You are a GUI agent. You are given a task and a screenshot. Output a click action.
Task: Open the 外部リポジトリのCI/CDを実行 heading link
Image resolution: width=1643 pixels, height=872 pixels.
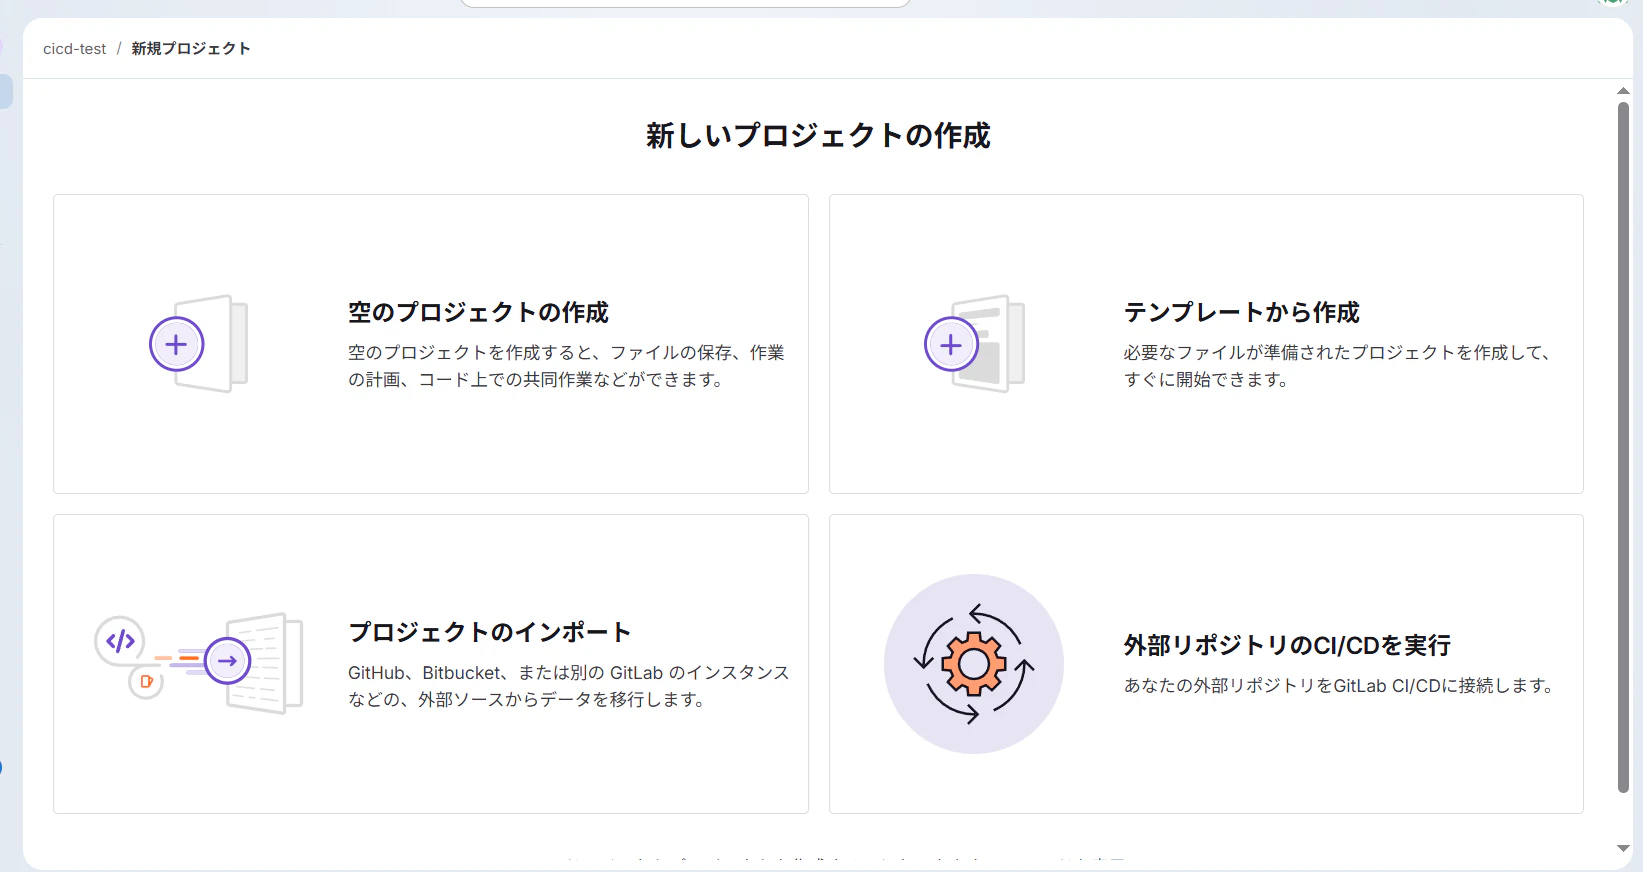1287,645
